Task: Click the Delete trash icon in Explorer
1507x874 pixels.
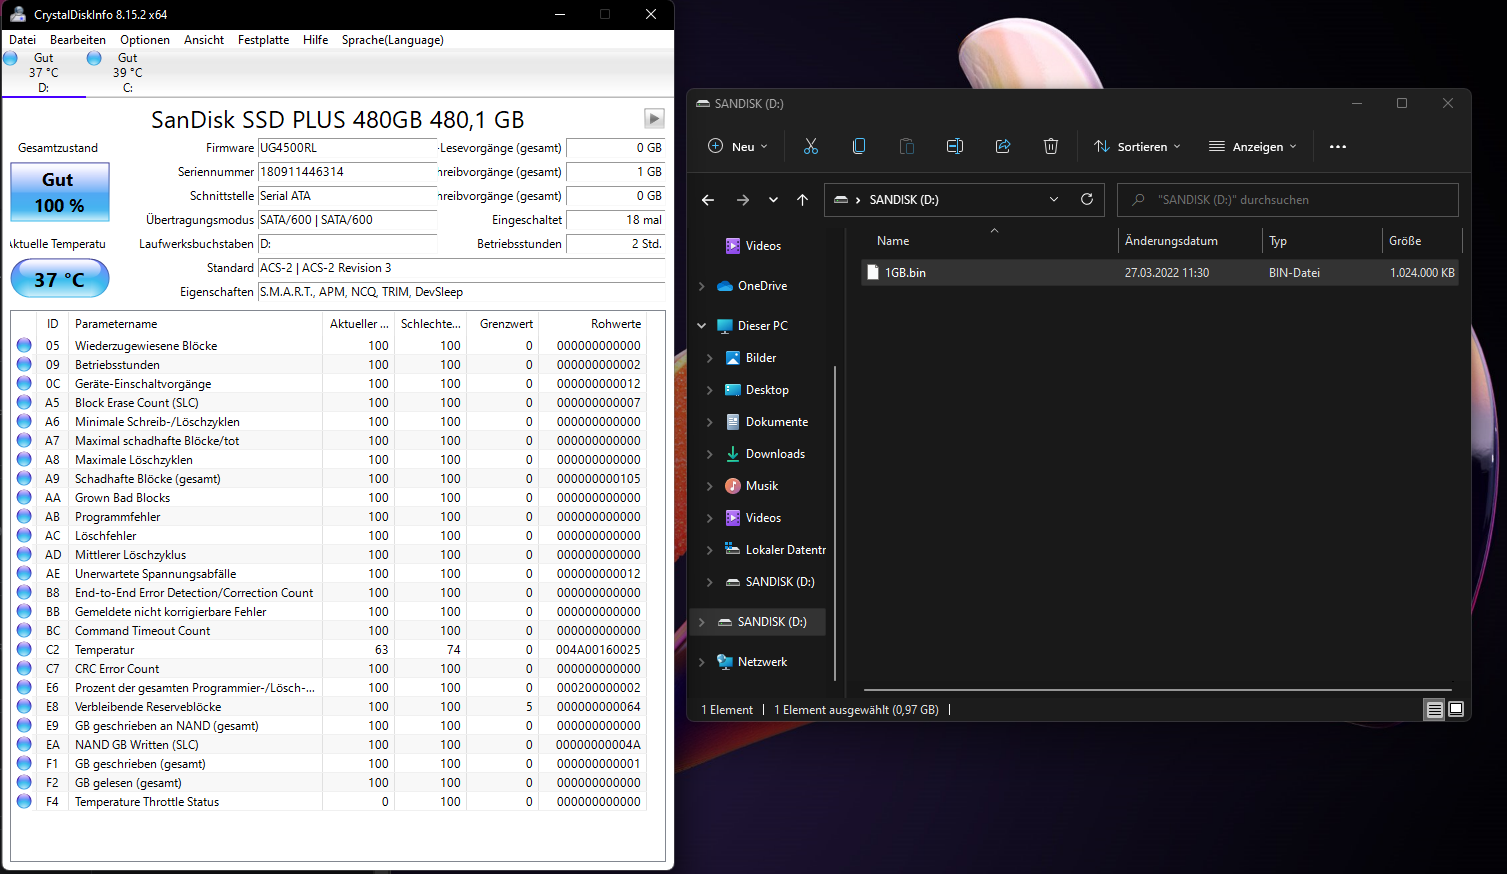Action: pos(1051,146)
